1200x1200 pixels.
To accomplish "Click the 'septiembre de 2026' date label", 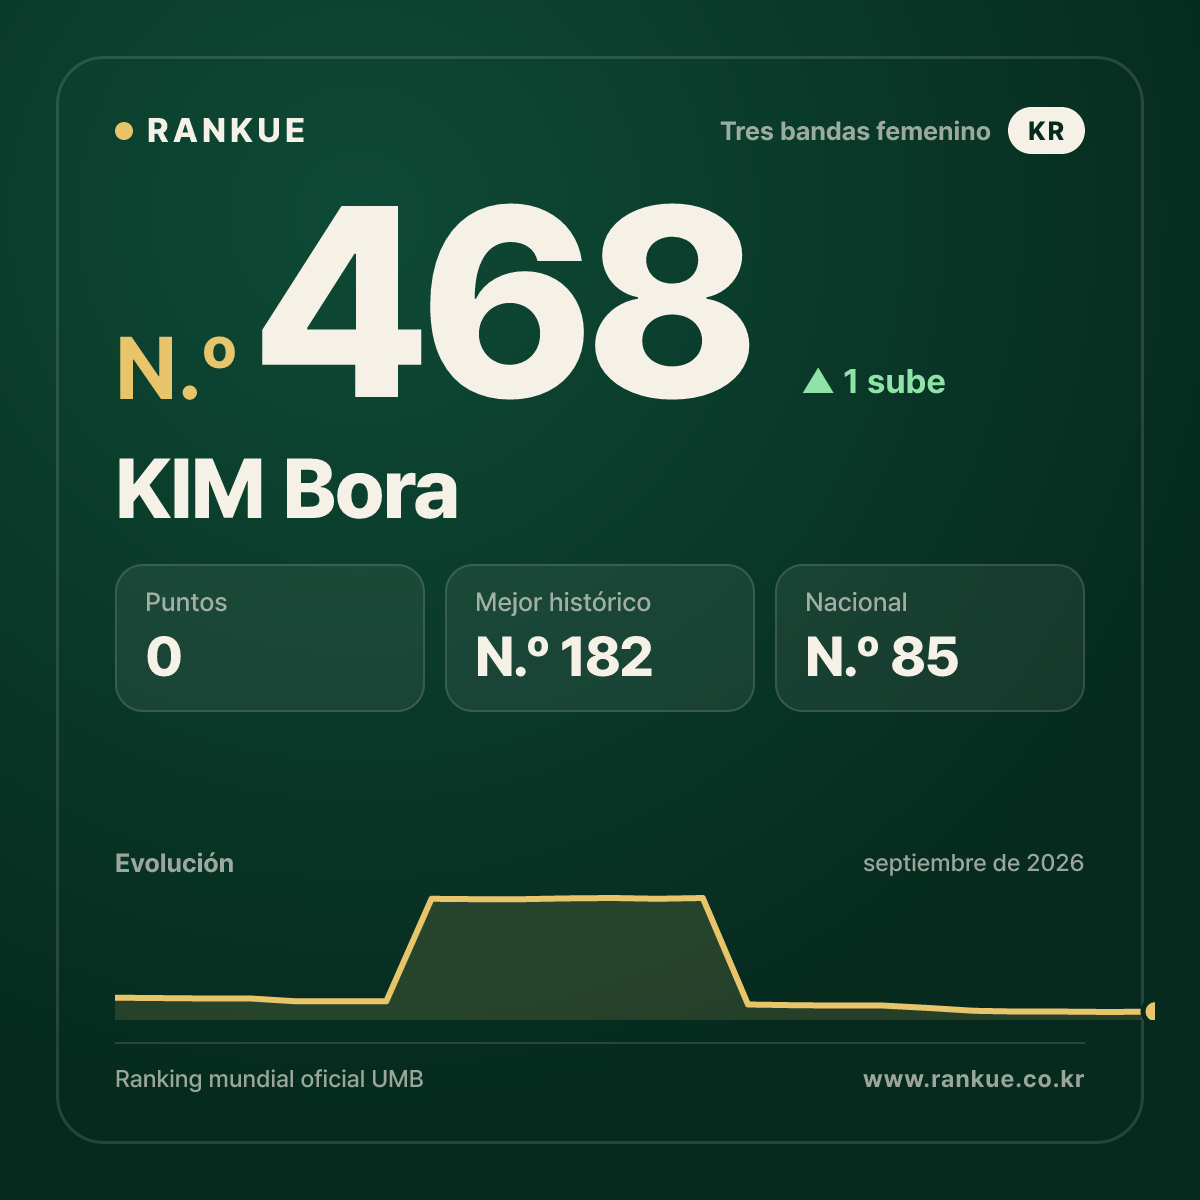I will (973, 863).
